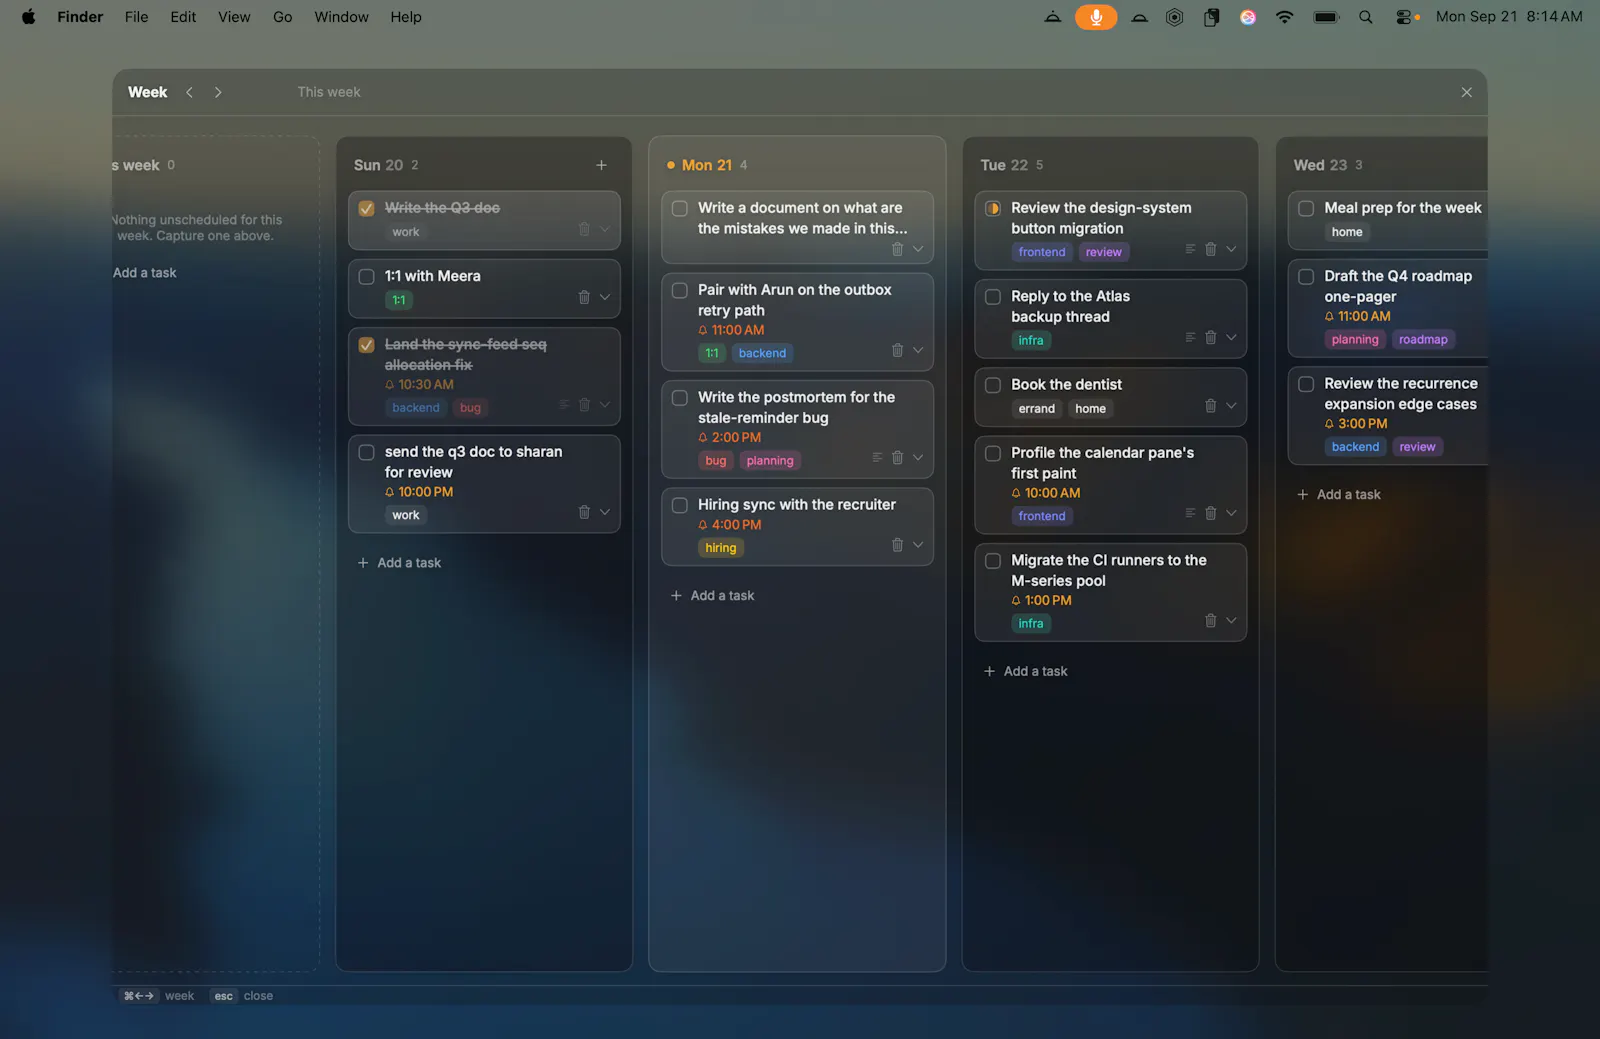Click 'Add a task' under Wed 23
The width and height of the screenshot is (1600, 1039).
click(x=1338, y=495)
